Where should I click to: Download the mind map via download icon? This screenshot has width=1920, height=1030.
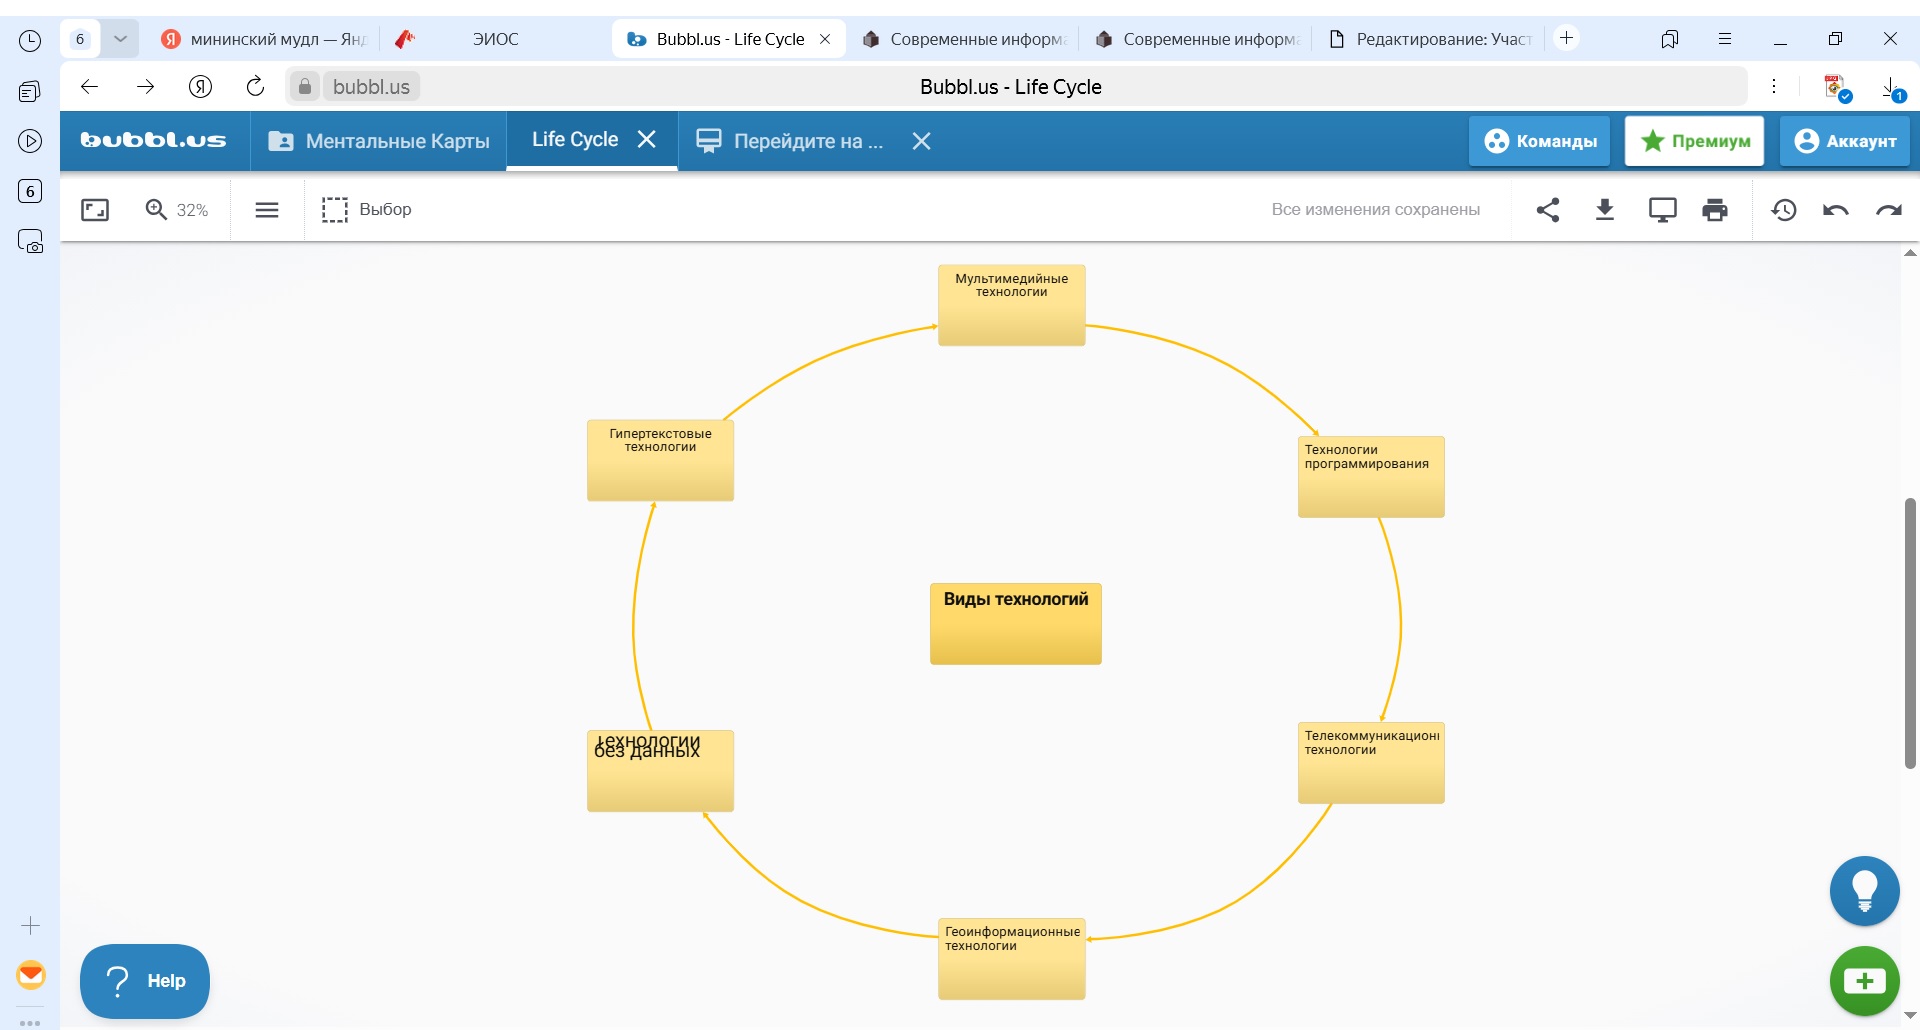pyautogui.click(x=1604, y=210)
